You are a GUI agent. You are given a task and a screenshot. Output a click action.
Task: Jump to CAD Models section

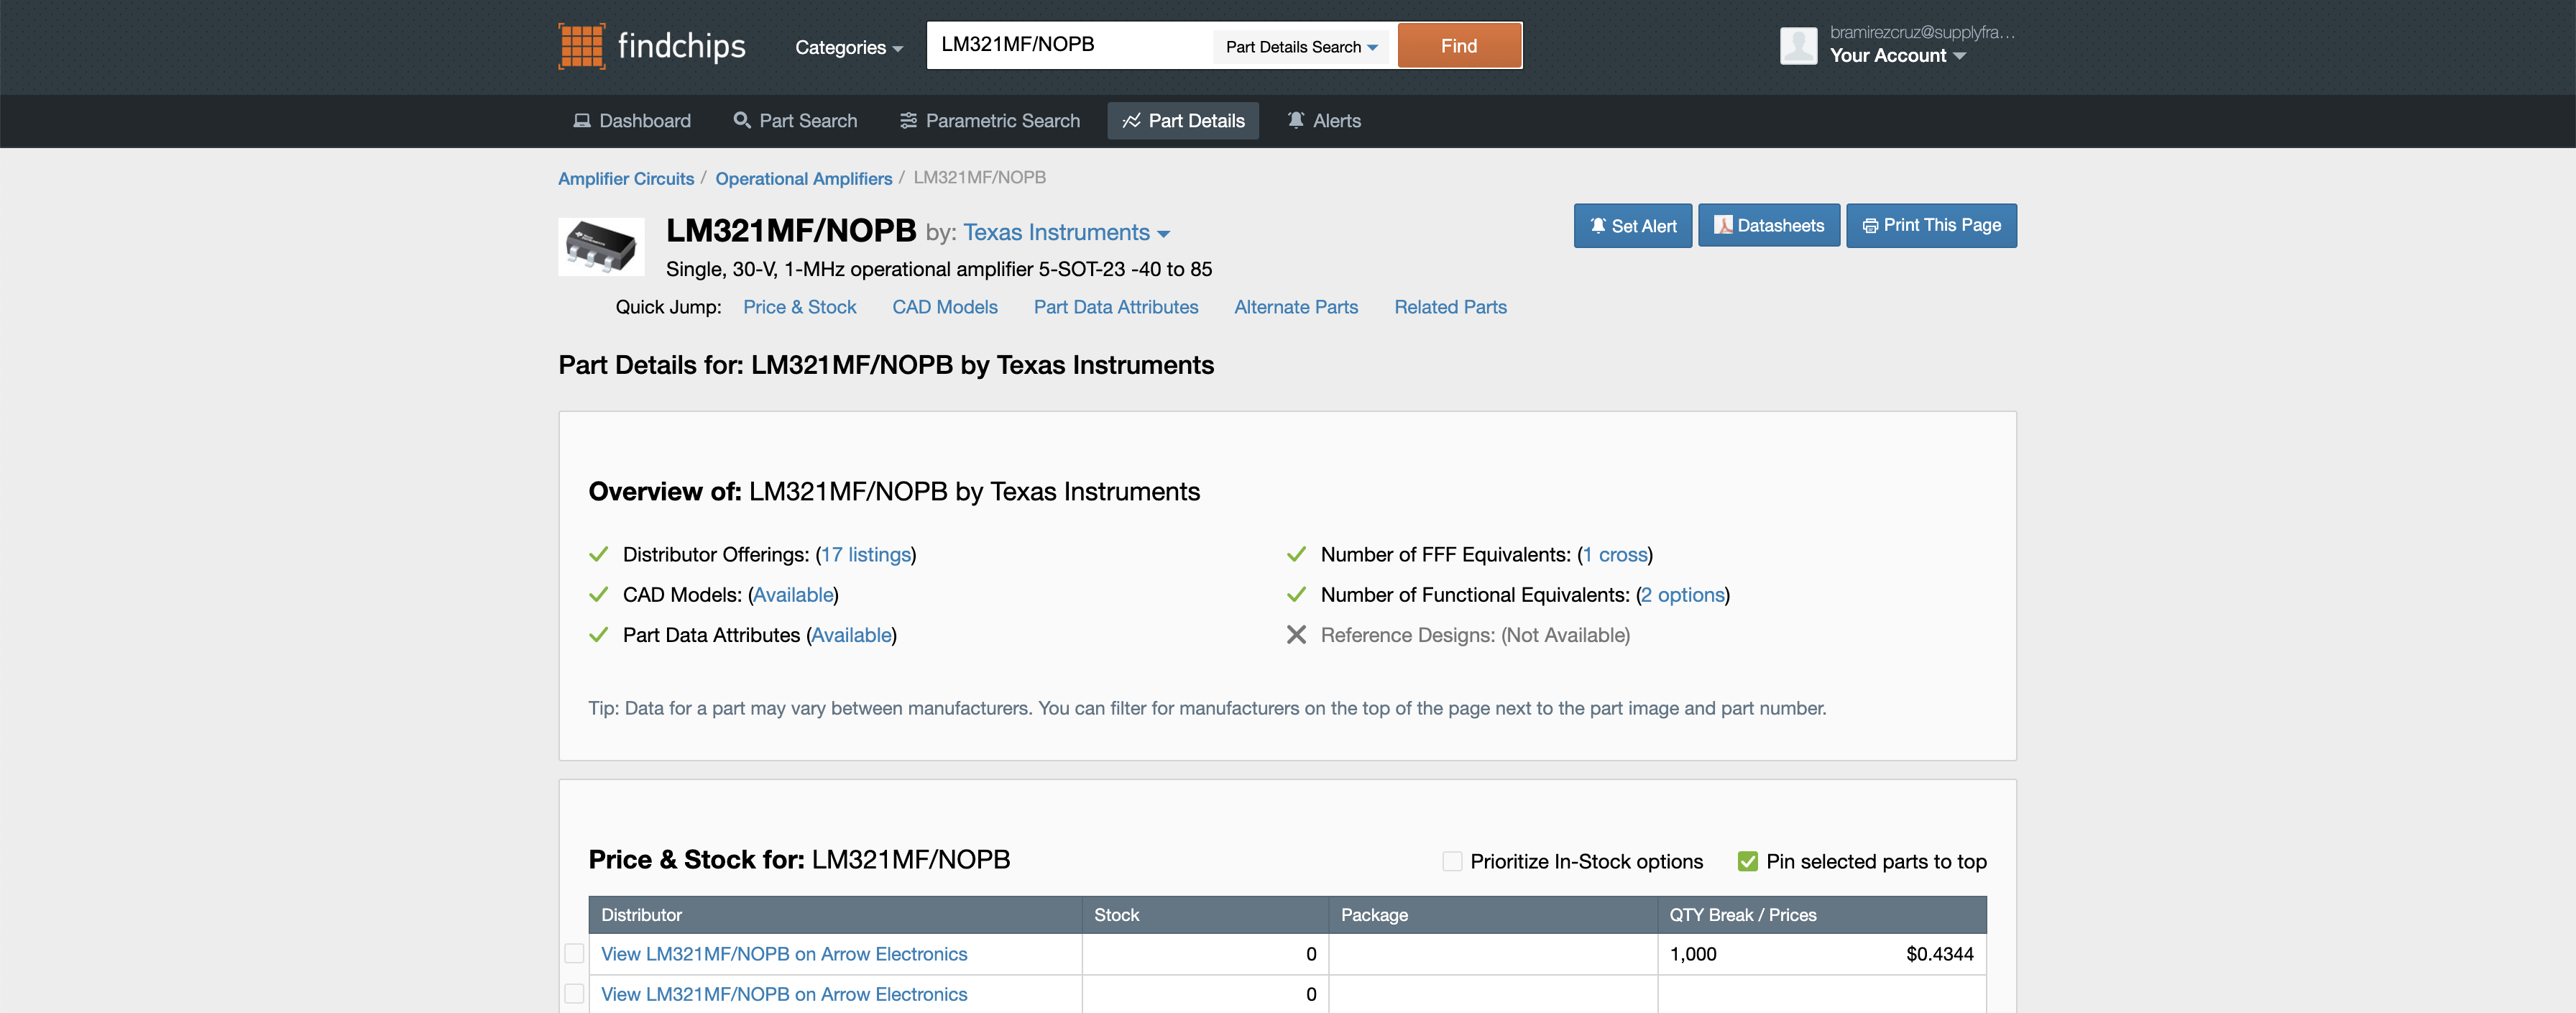click(945, 307)
